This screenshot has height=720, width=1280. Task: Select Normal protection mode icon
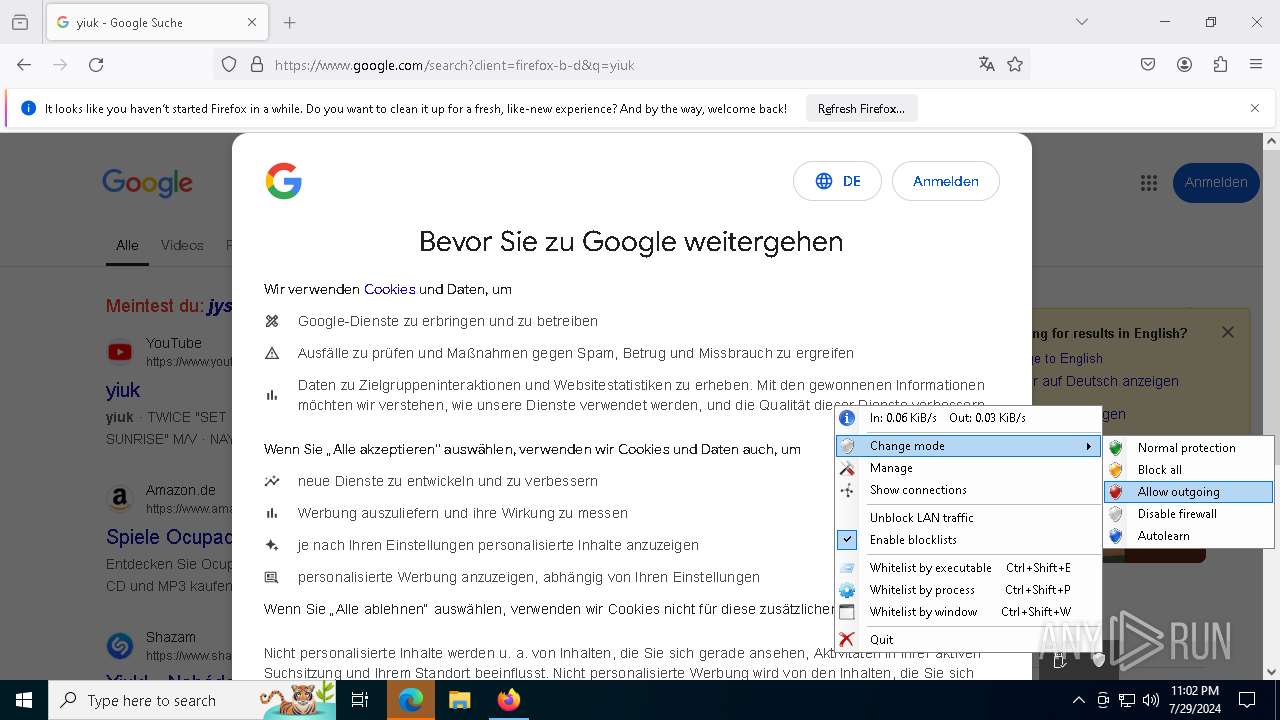[1116, 448]
